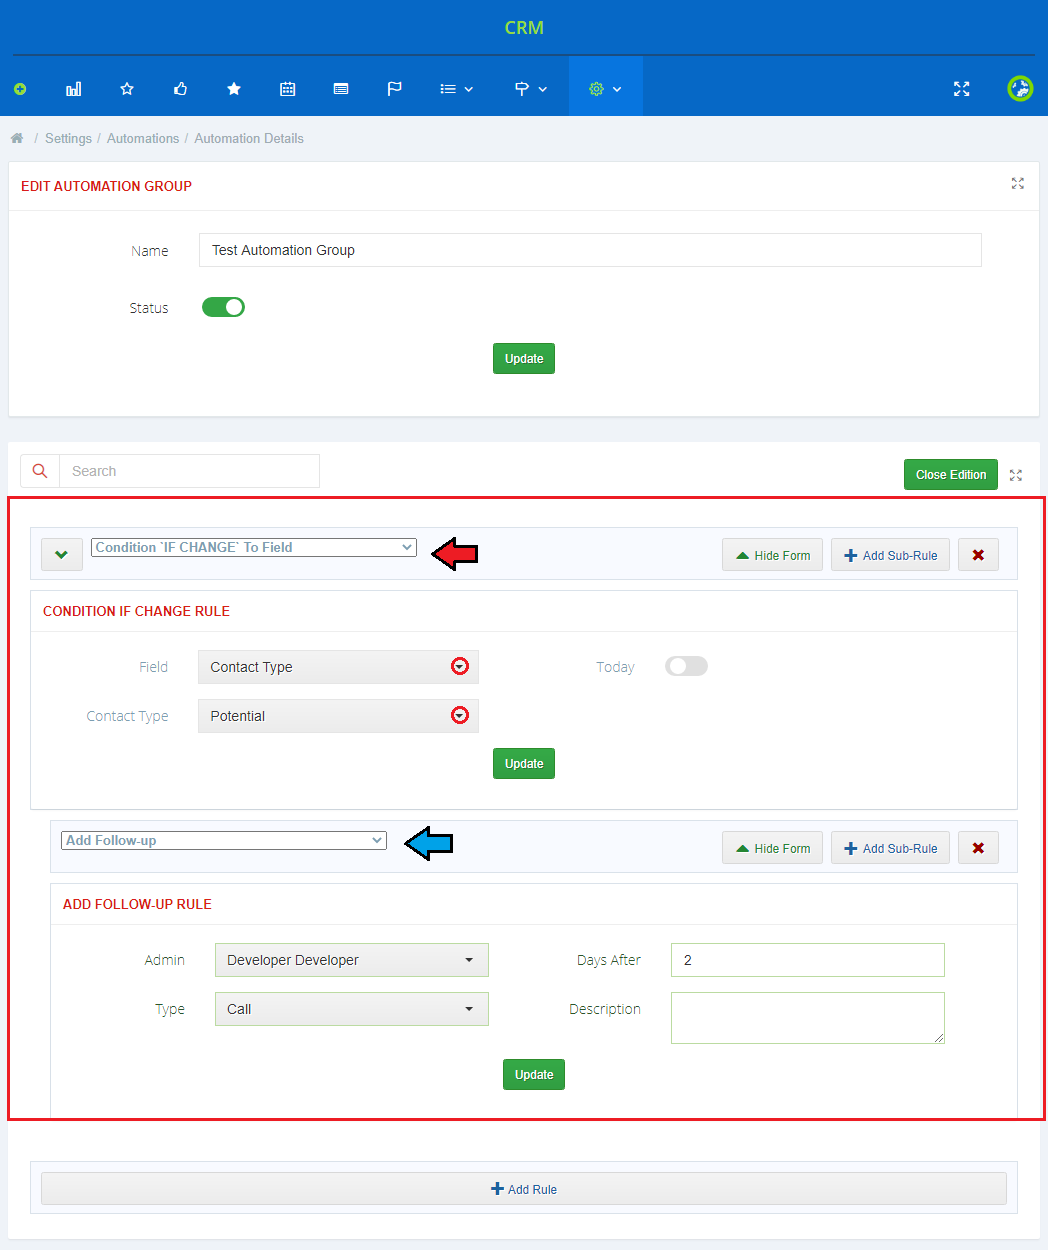Viewport: 1048px width, 1250px height.
Task: Enable the Today toggle
Action: click(x=686, y=666)
